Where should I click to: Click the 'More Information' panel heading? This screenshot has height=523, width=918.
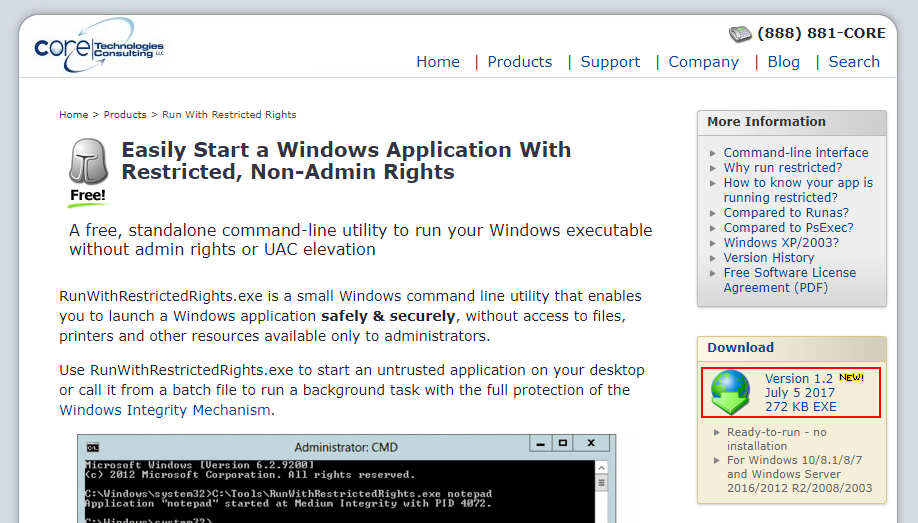(x=766, y=122)
